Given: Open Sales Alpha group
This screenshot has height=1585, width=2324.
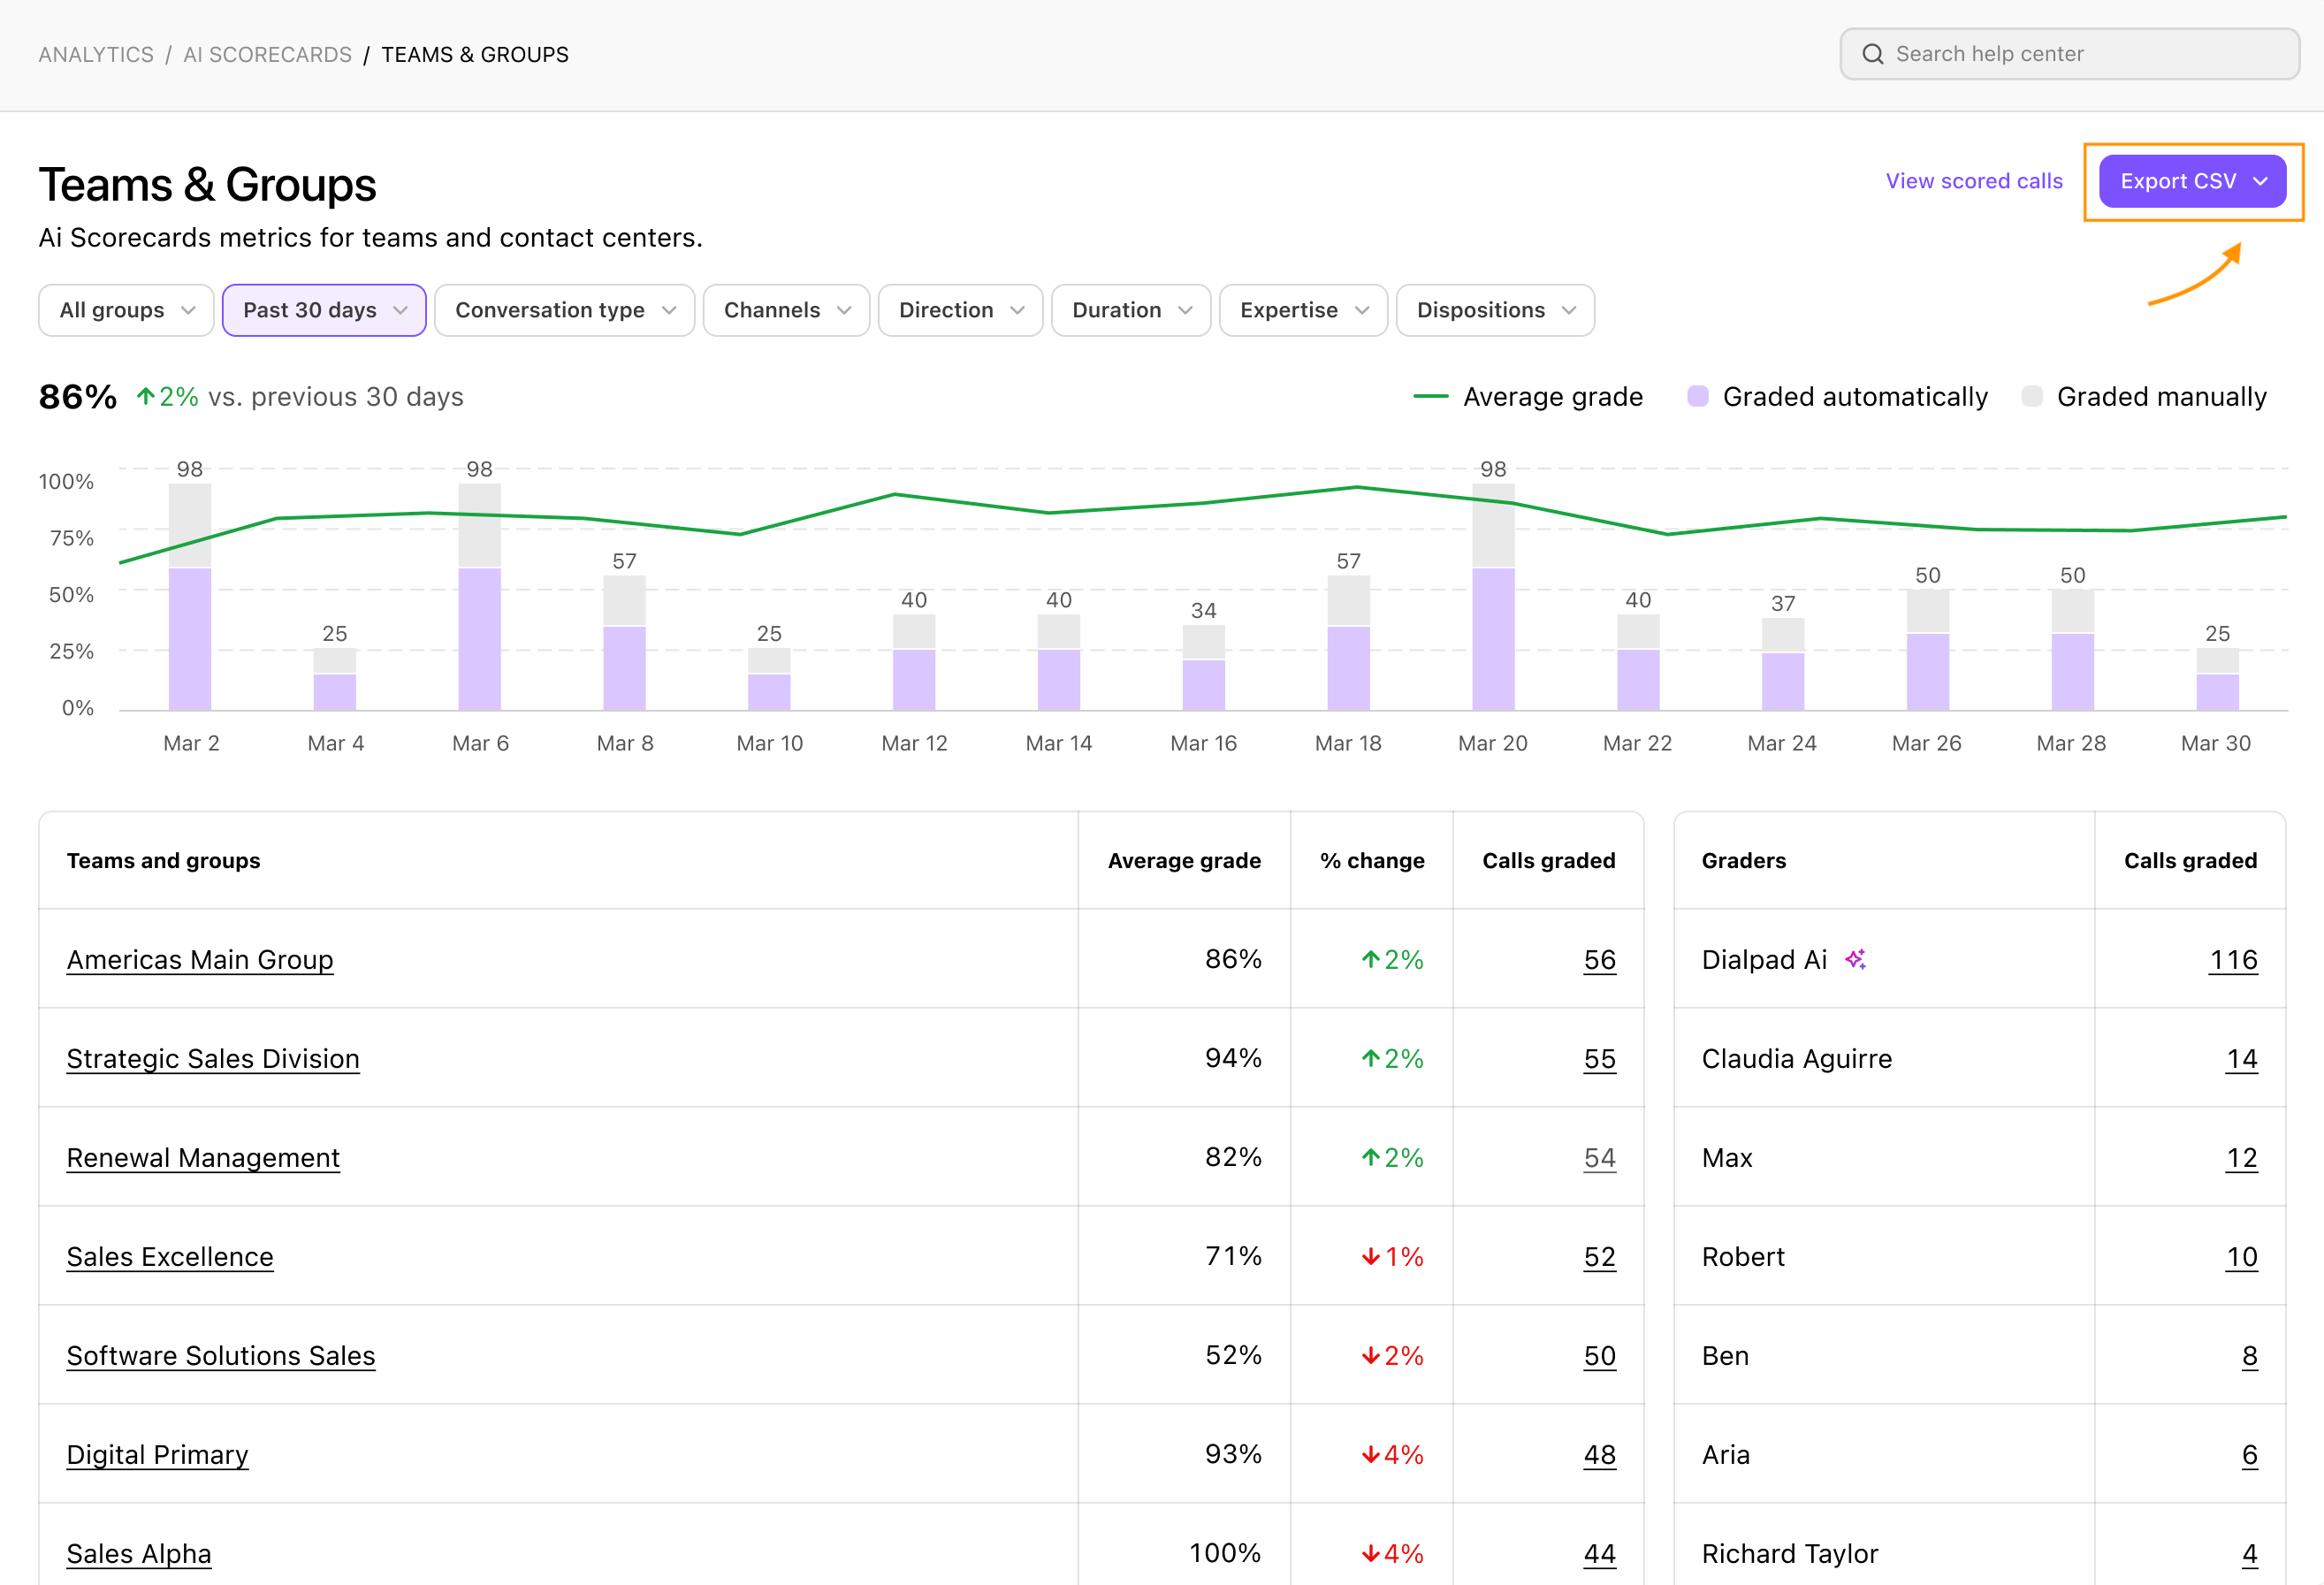Looking at the screenshot, I should pyautogui.click(x=139, y=1553).
